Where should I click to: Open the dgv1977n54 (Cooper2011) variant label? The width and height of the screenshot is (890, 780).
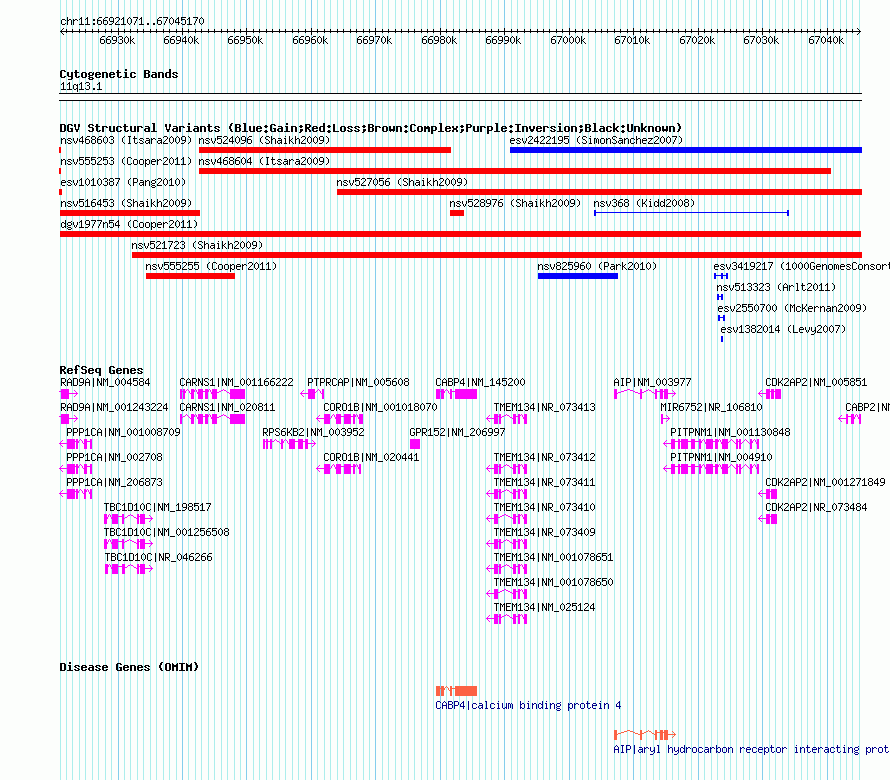tap(129, 224)
